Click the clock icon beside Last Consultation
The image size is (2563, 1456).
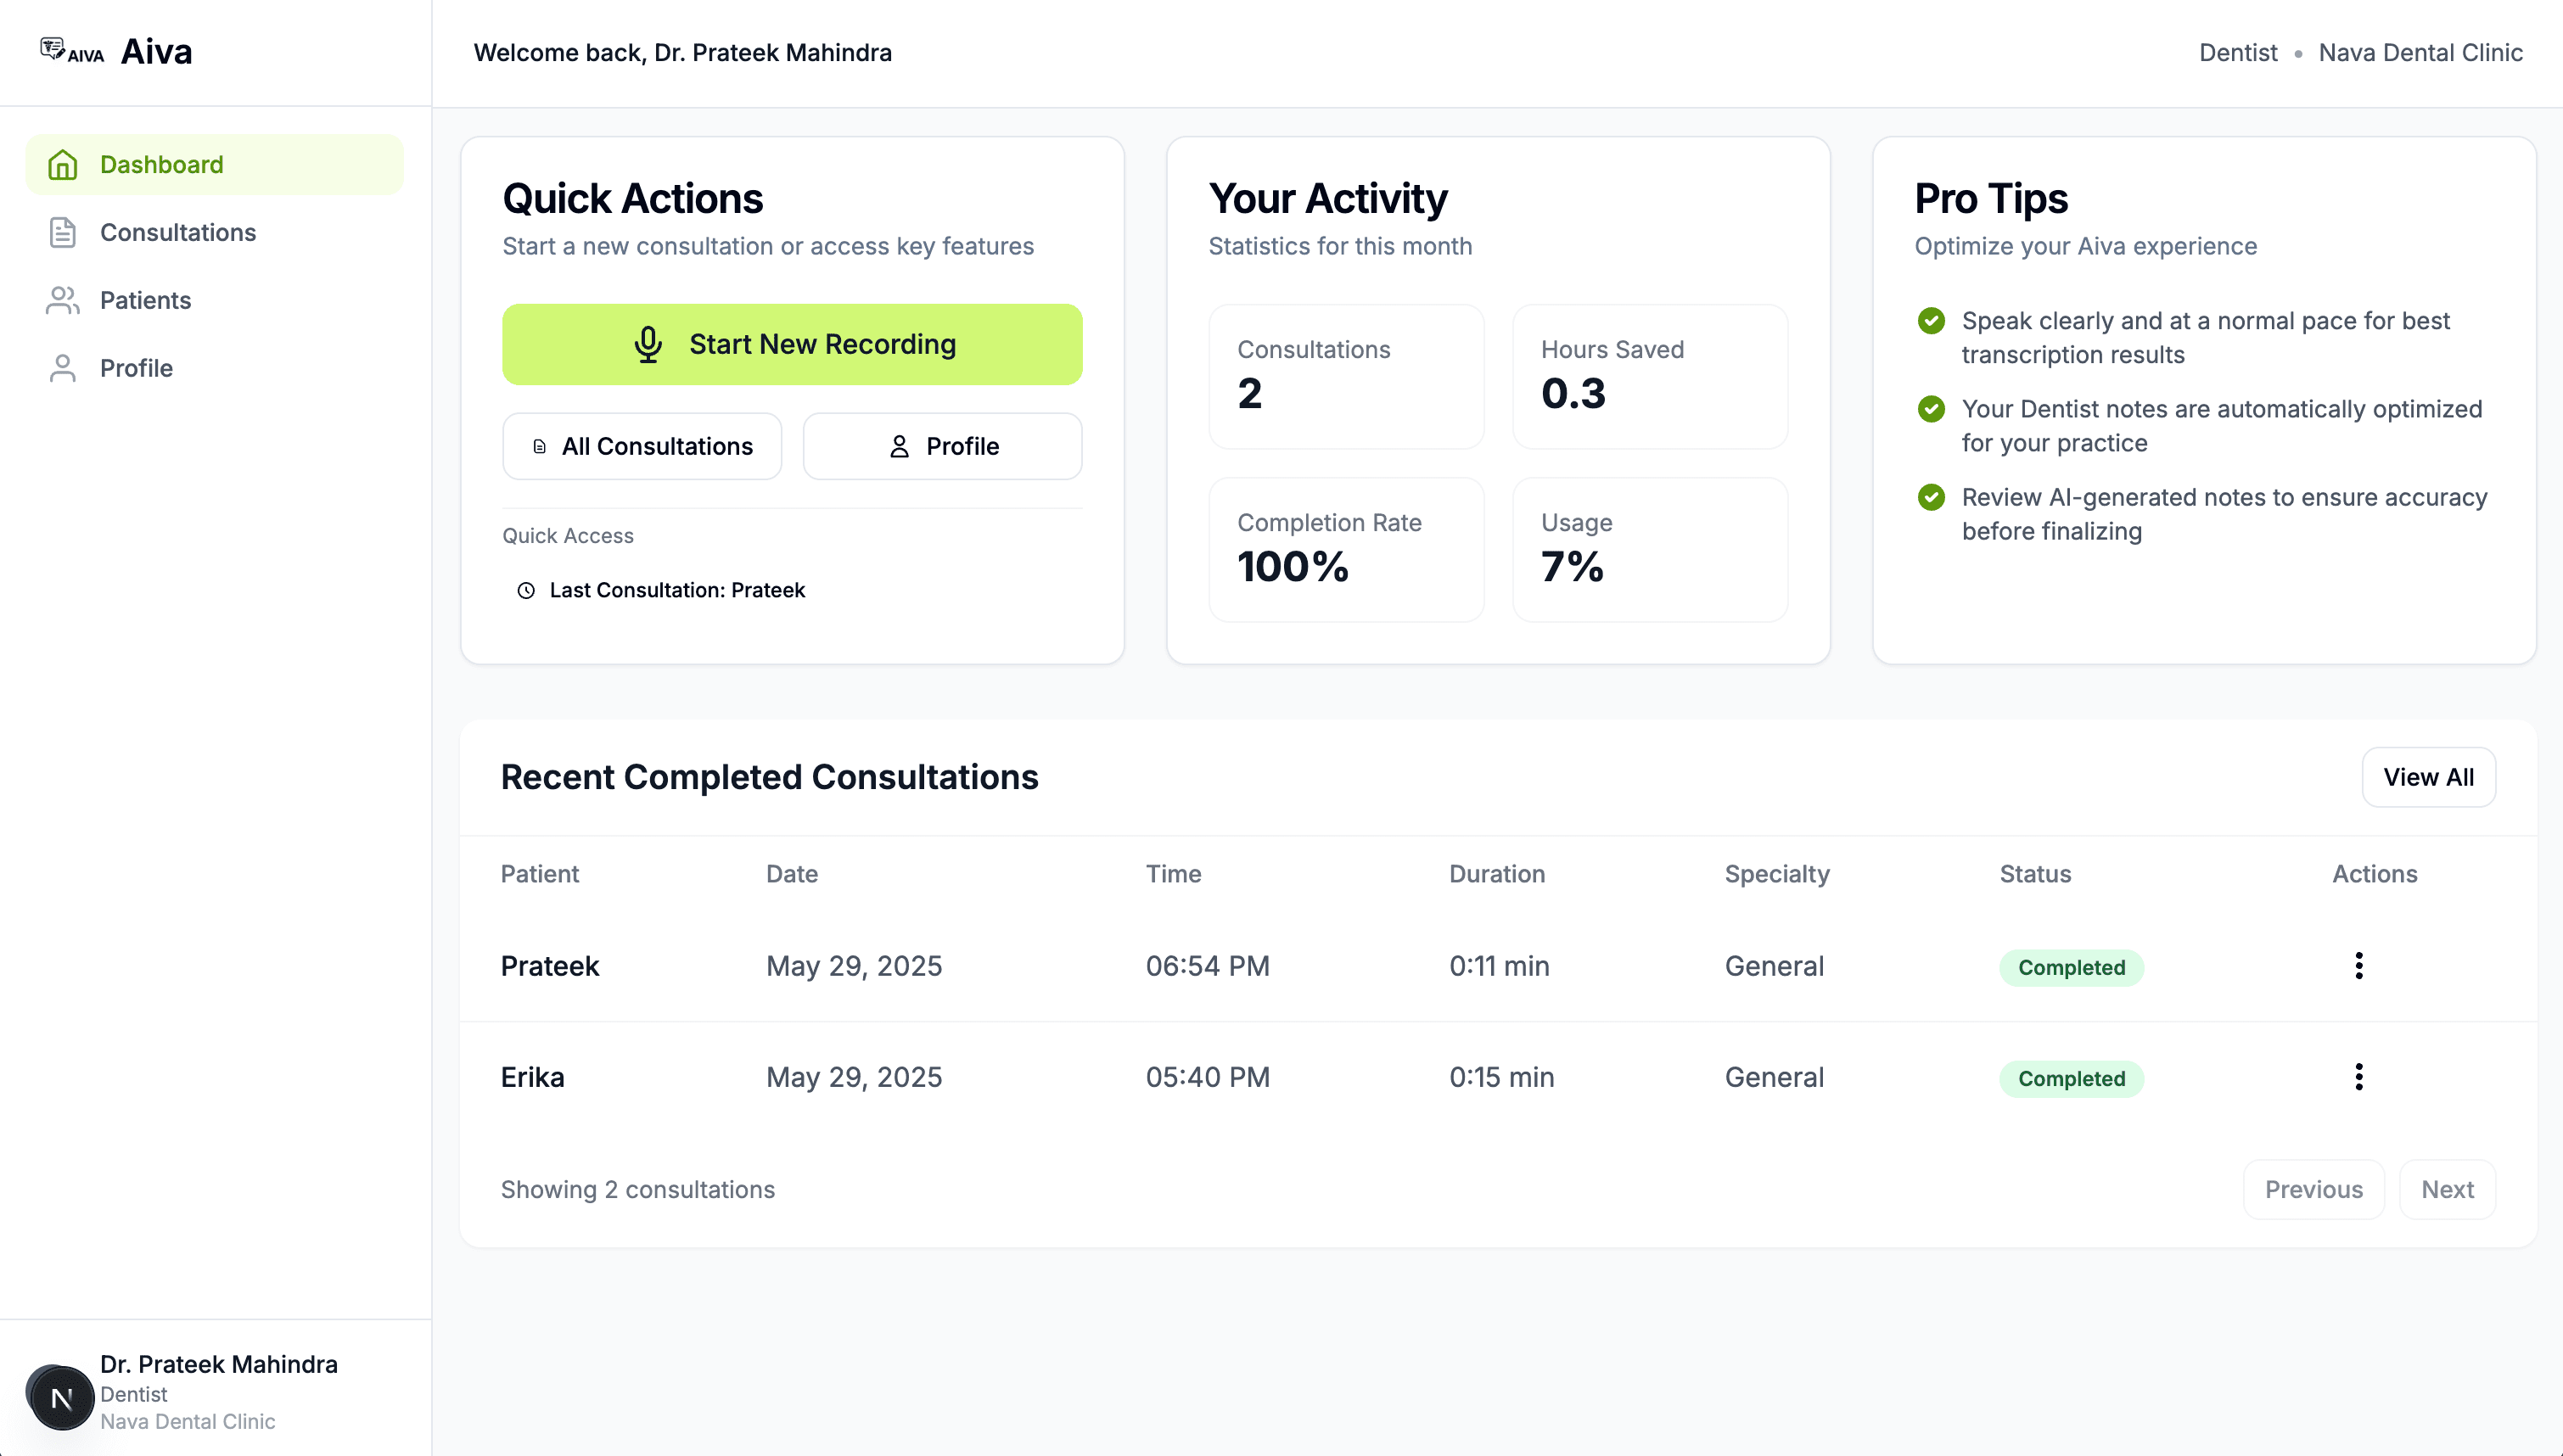pyautogui.click(x=526, y=591)
